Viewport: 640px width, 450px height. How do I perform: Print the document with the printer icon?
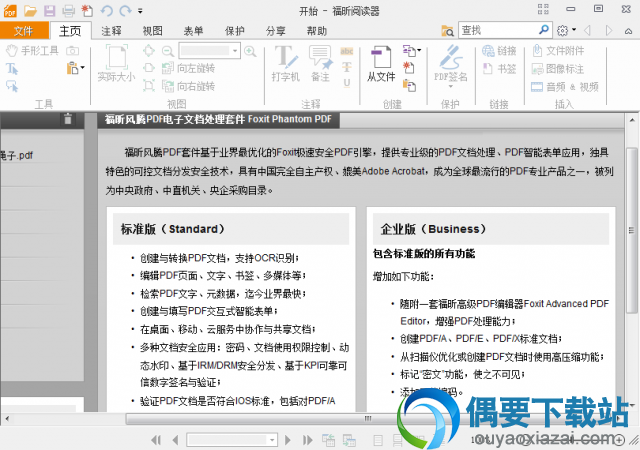(x=69, y=11)
